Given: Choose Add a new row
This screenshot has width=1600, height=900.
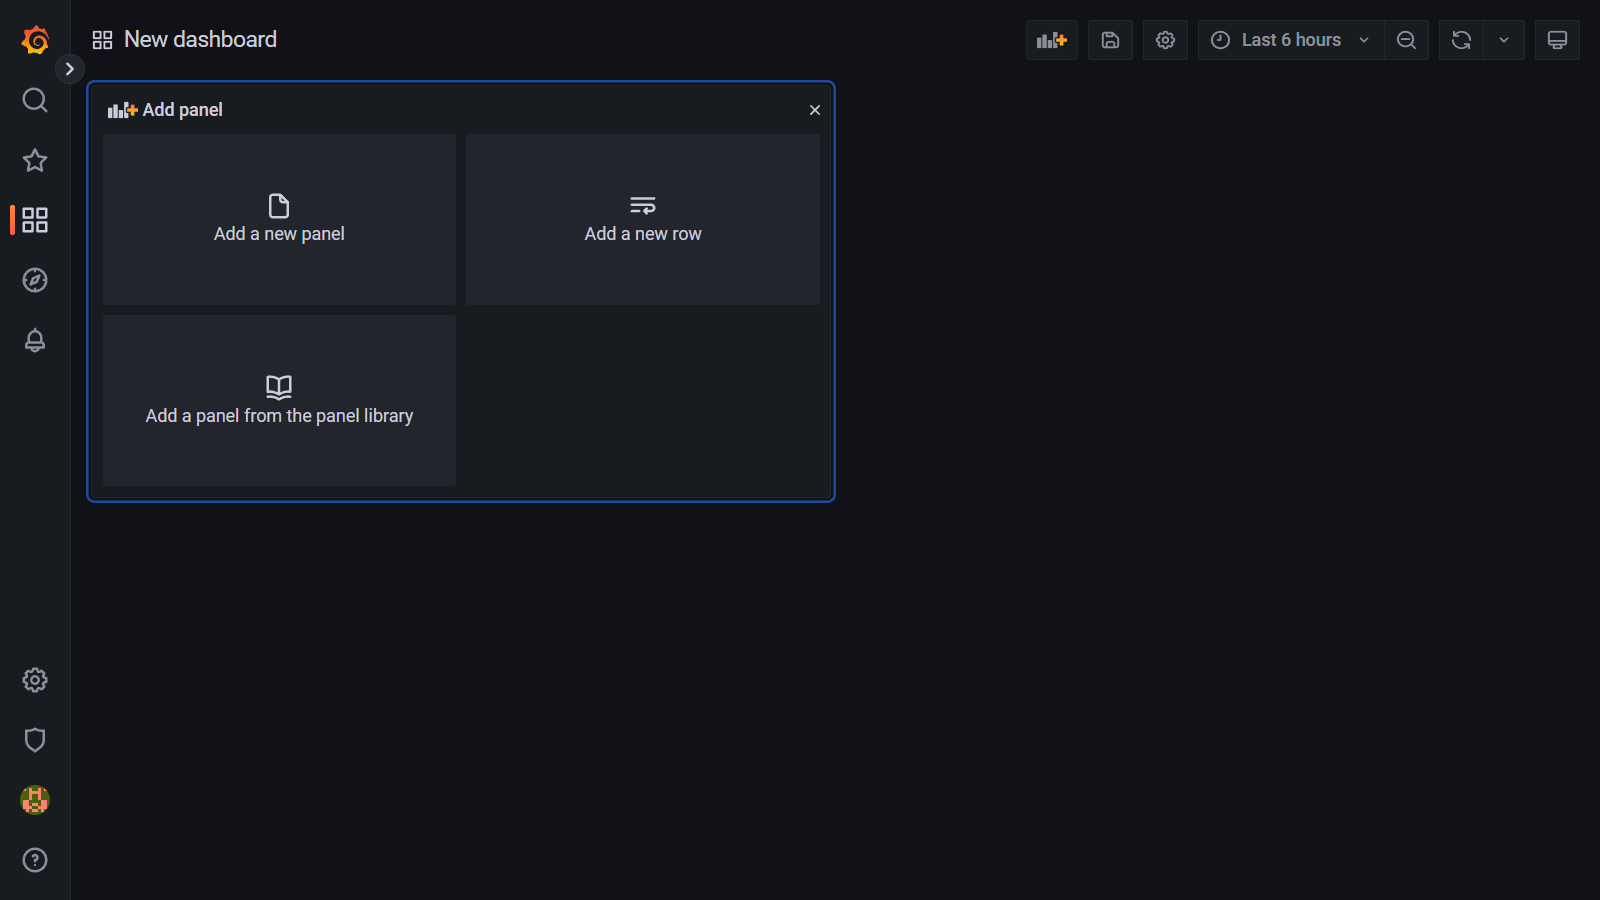Looking at the screenshot, I should coord(643,220).
